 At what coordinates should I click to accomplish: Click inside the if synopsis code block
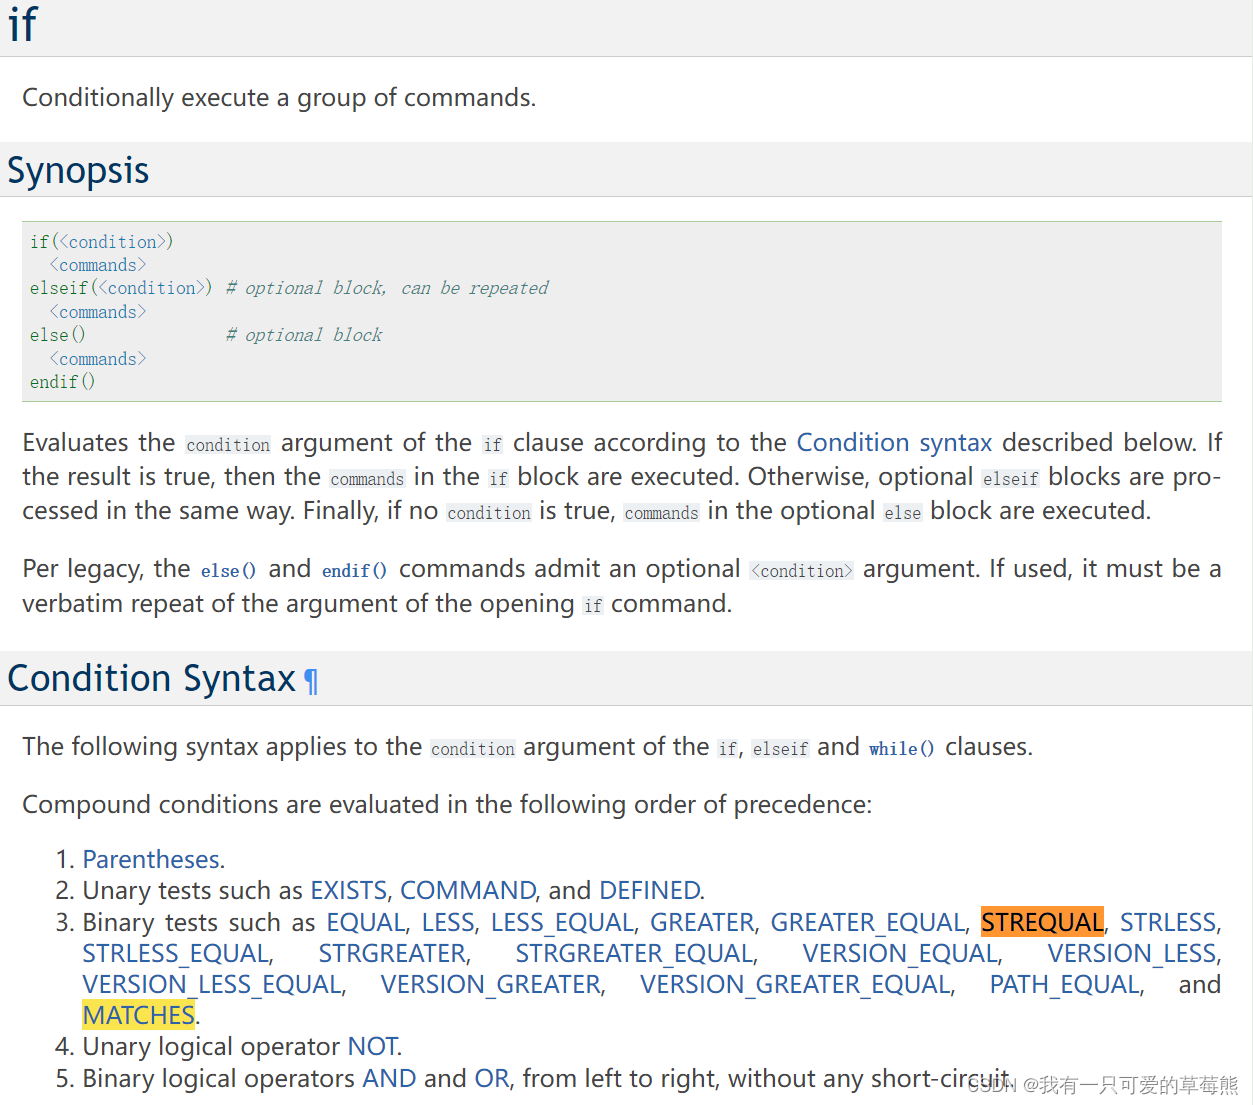click(x=622, y=311)
